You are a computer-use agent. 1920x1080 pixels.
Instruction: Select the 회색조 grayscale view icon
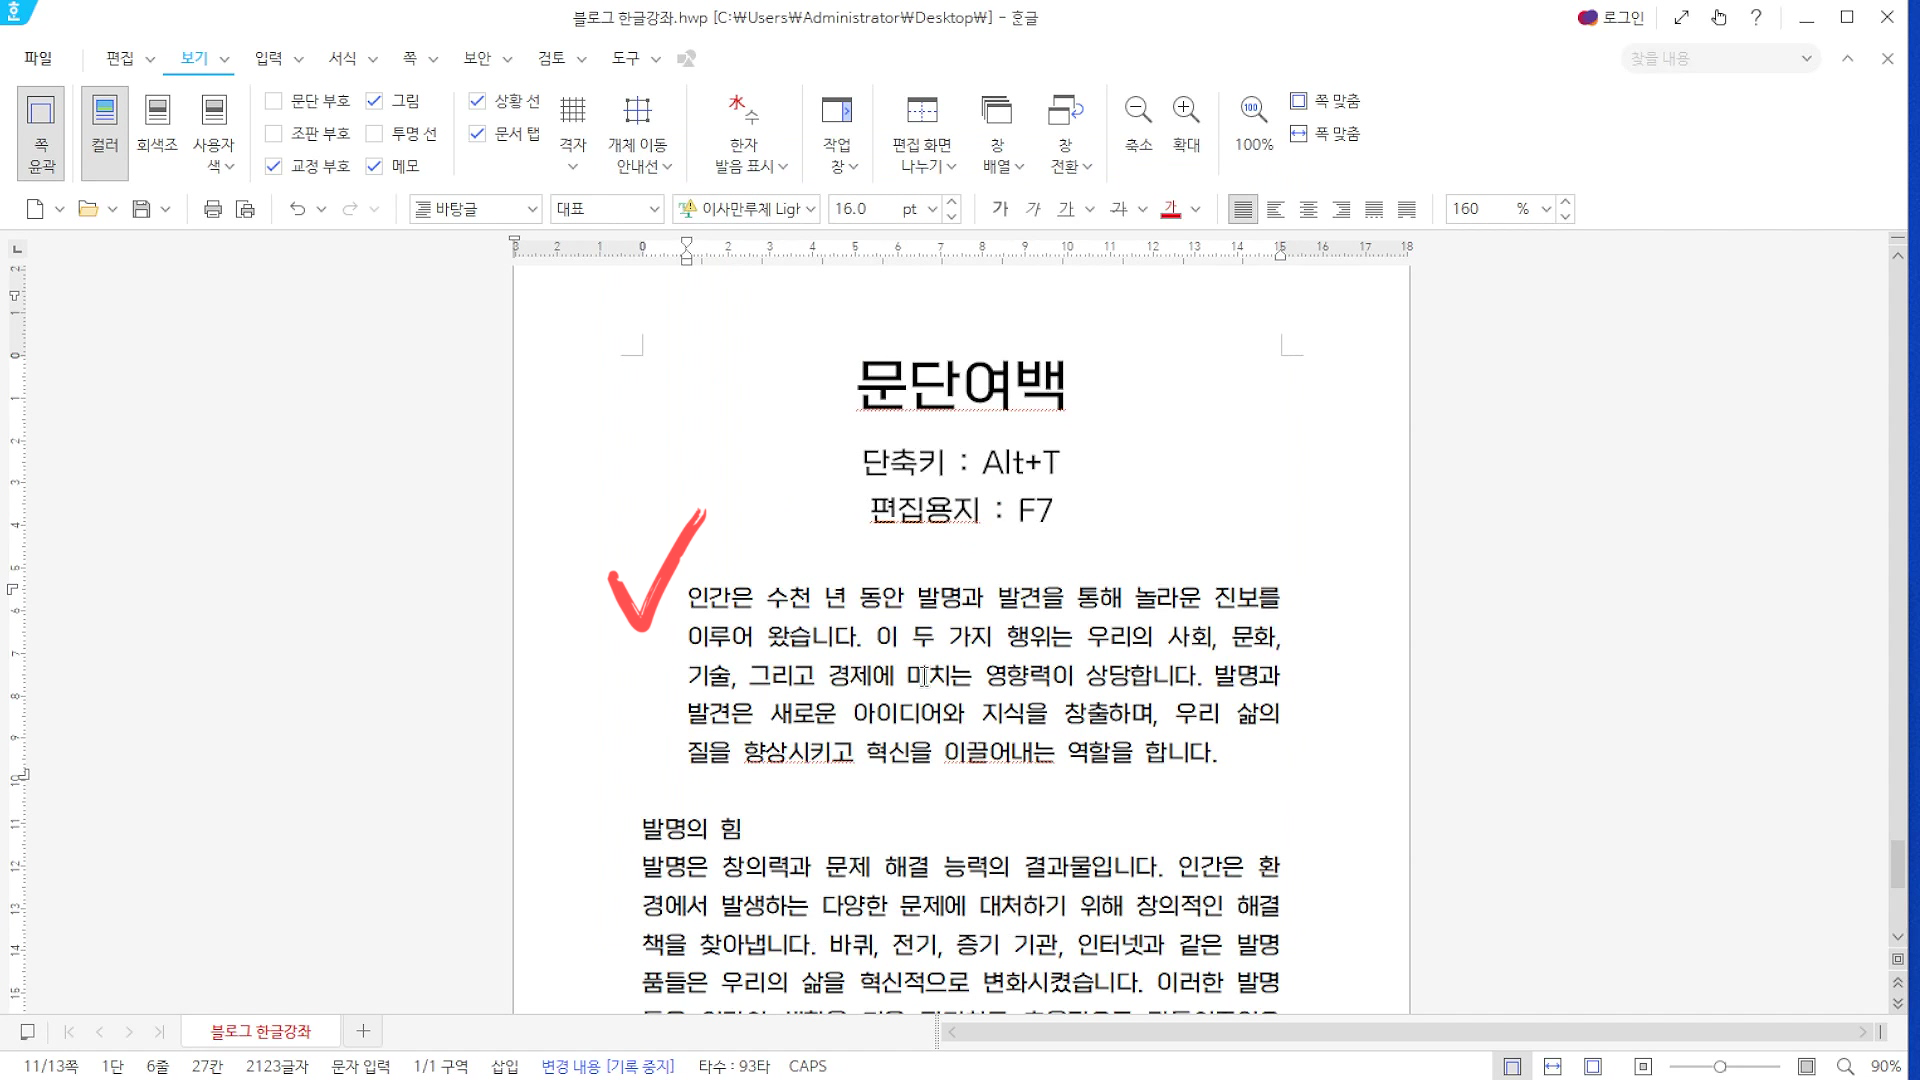pos(157,110)
